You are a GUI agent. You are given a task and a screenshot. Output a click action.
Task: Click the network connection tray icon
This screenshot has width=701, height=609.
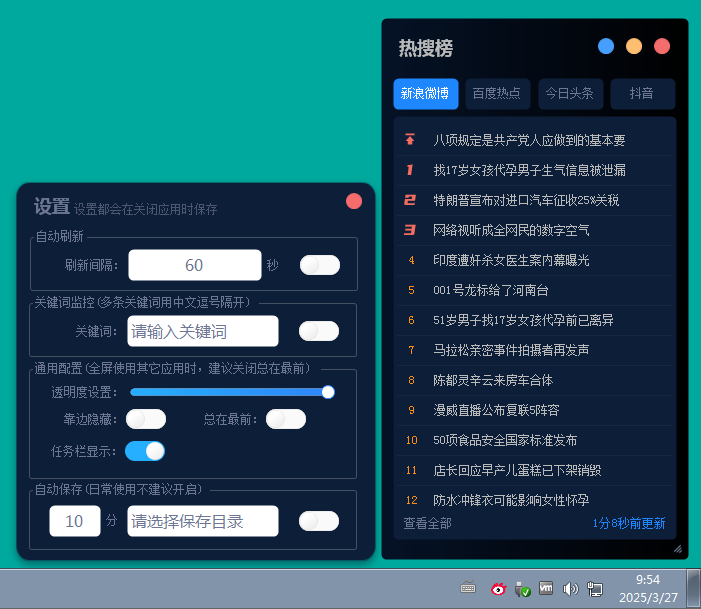595,589
